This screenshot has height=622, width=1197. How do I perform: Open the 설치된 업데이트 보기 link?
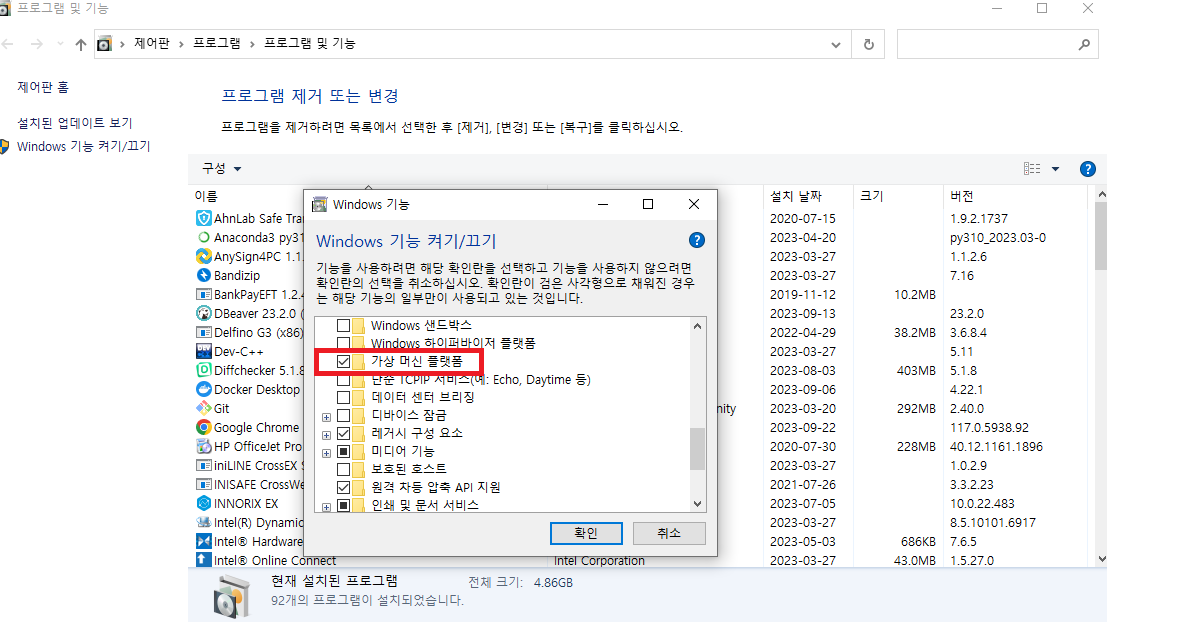[x=75, y=123]
